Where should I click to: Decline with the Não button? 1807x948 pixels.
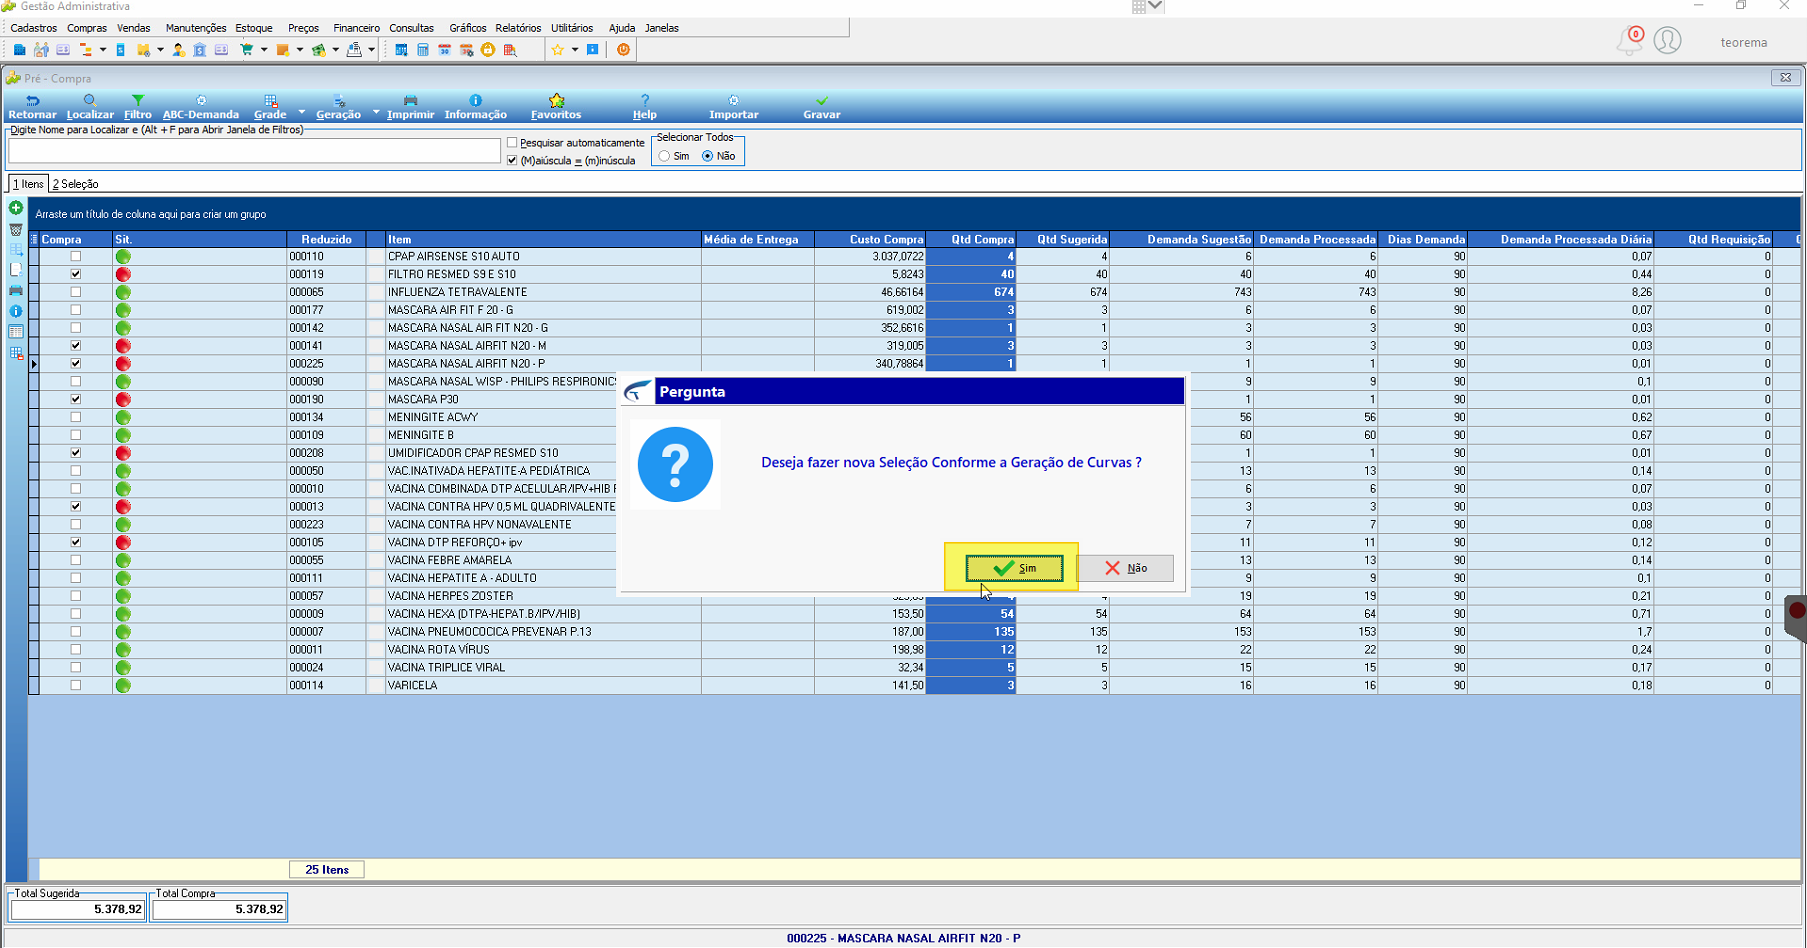click(x=1125, y=568)
